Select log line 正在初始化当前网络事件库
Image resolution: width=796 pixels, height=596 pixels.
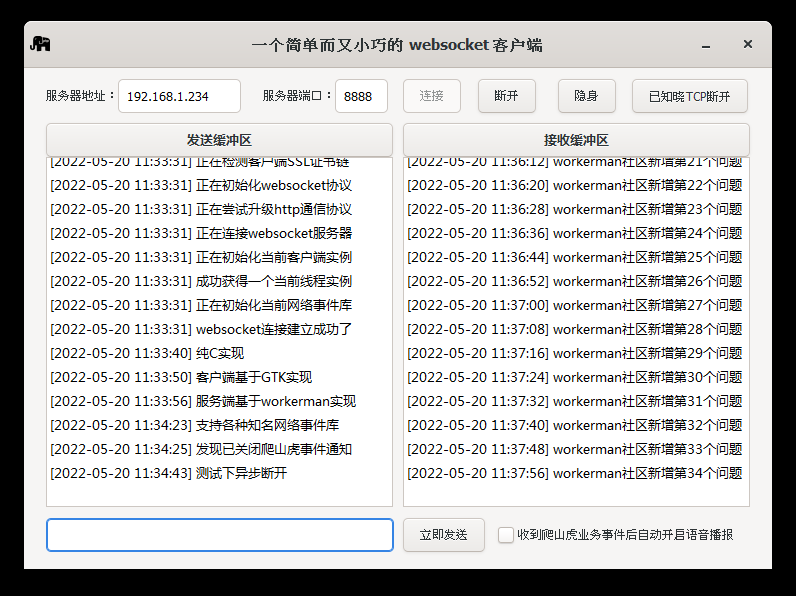point(201,305)
